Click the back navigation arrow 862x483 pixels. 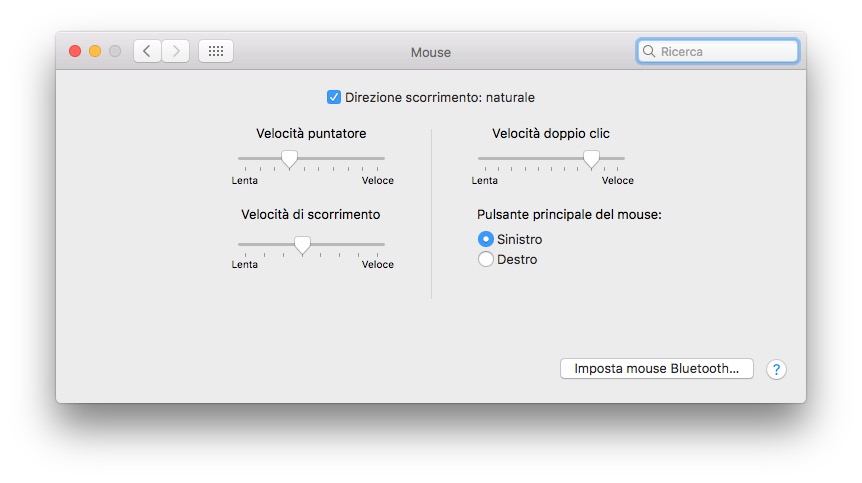(147, 51)
